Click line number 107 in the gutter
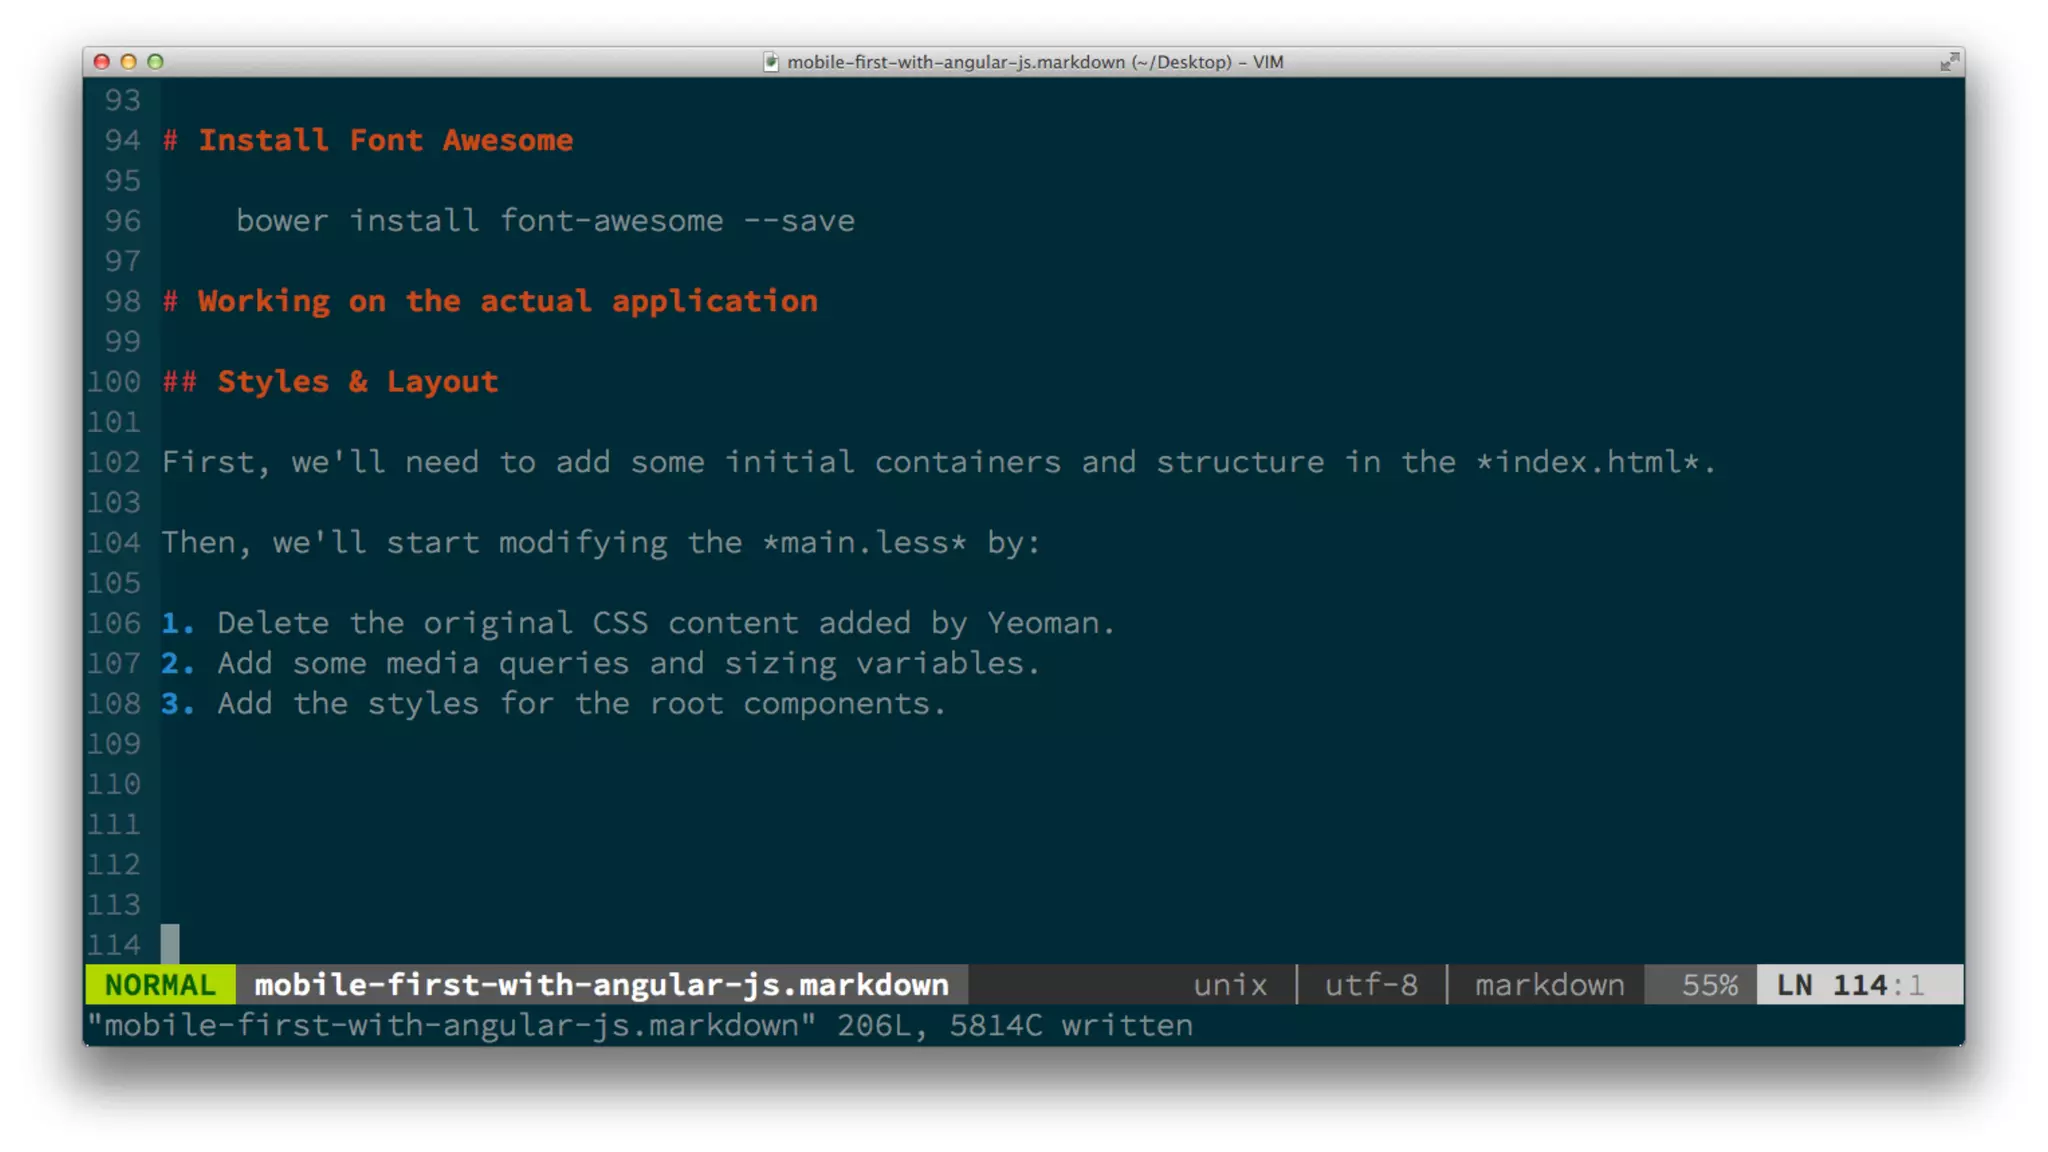This screenshot has height=1152, width=2048. 114,663
